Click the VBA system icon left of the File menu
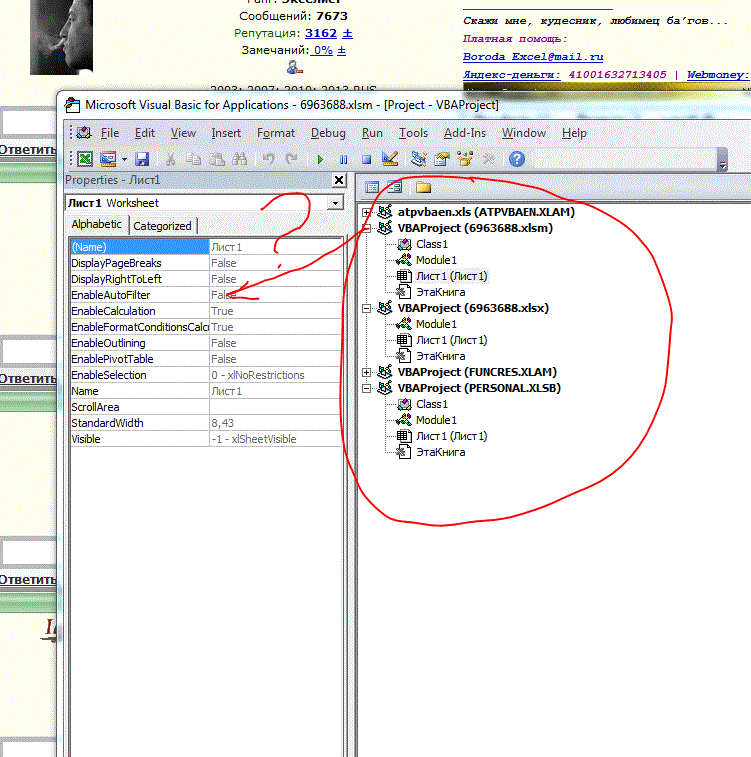 click(84, 132)
